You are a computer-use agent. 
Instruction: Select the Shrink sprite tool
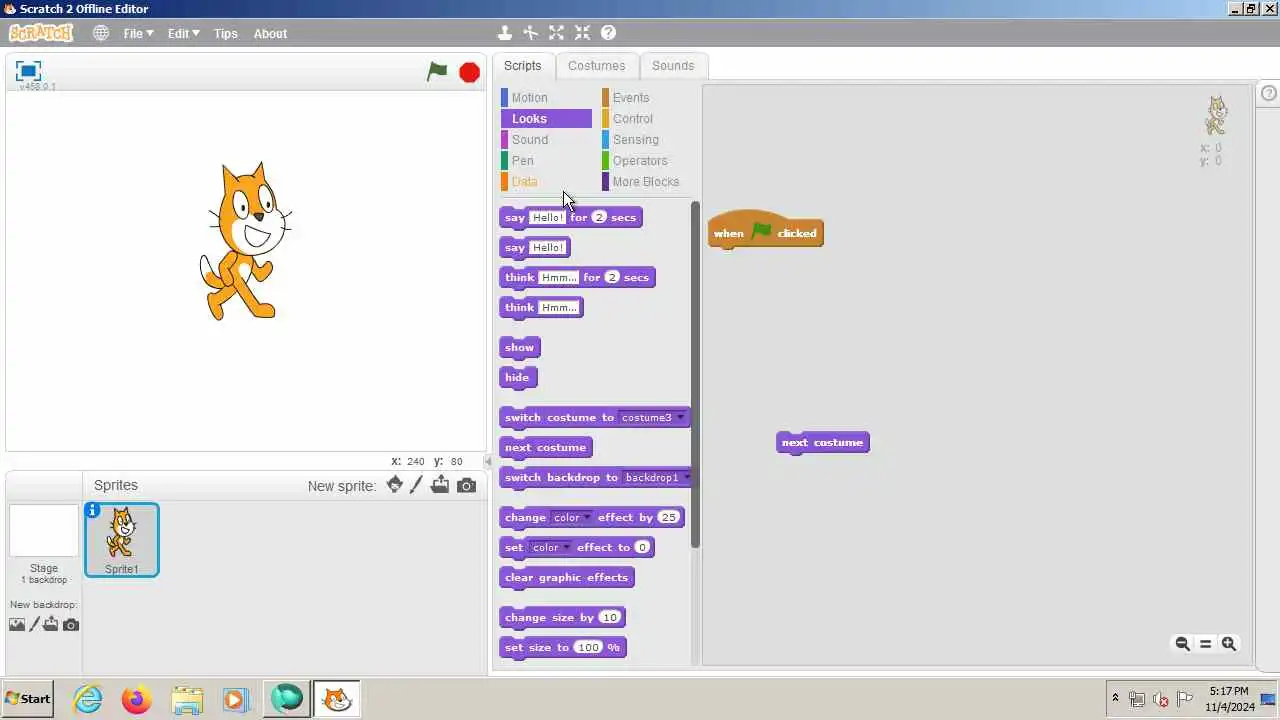pyautogui.click(x=582, y=33)
